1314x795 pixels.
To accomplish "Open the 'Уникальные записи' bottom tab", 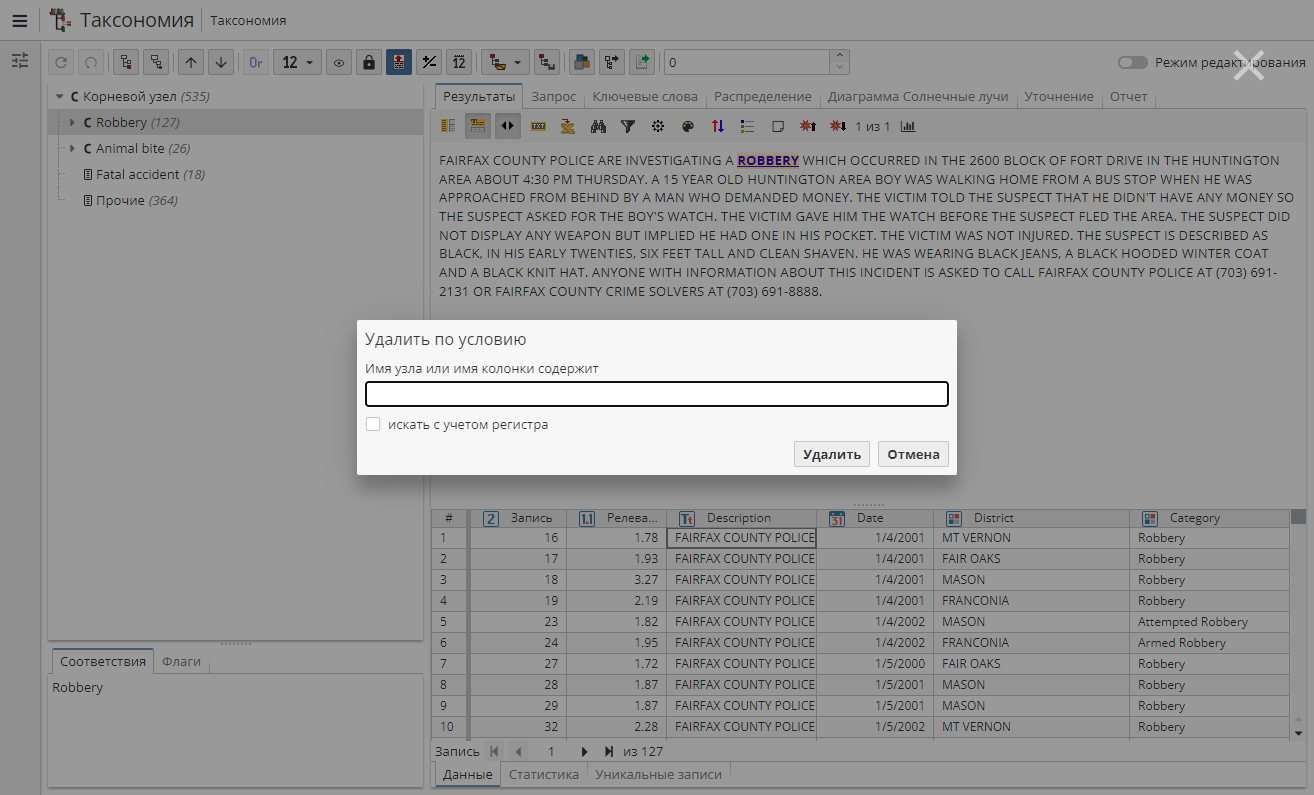I will click(658, 774).
